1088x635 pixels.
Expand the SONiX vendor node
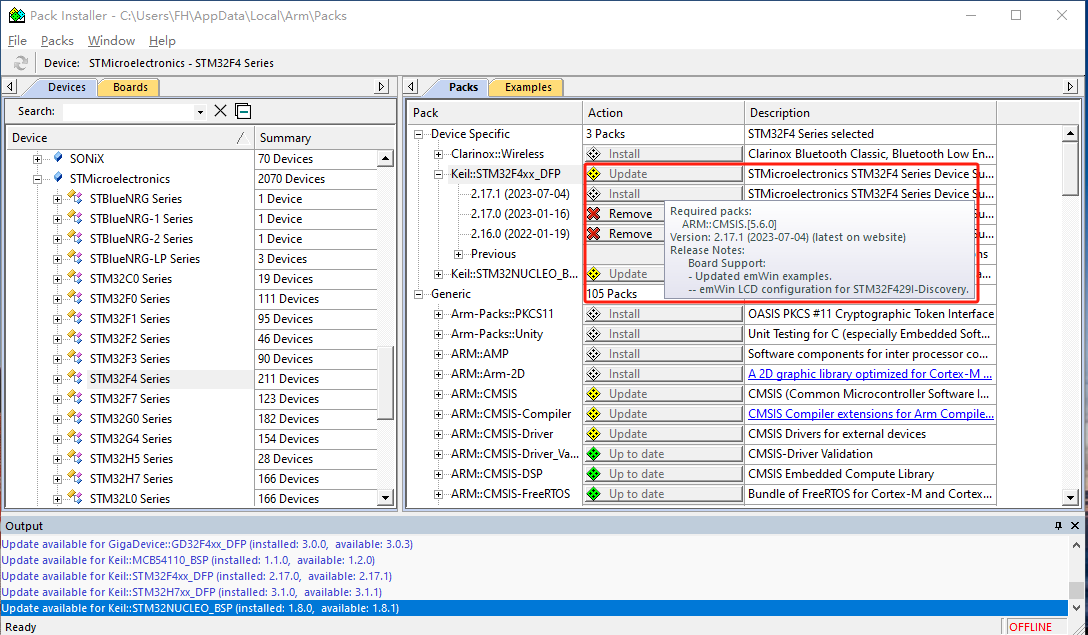pos(38,159)
